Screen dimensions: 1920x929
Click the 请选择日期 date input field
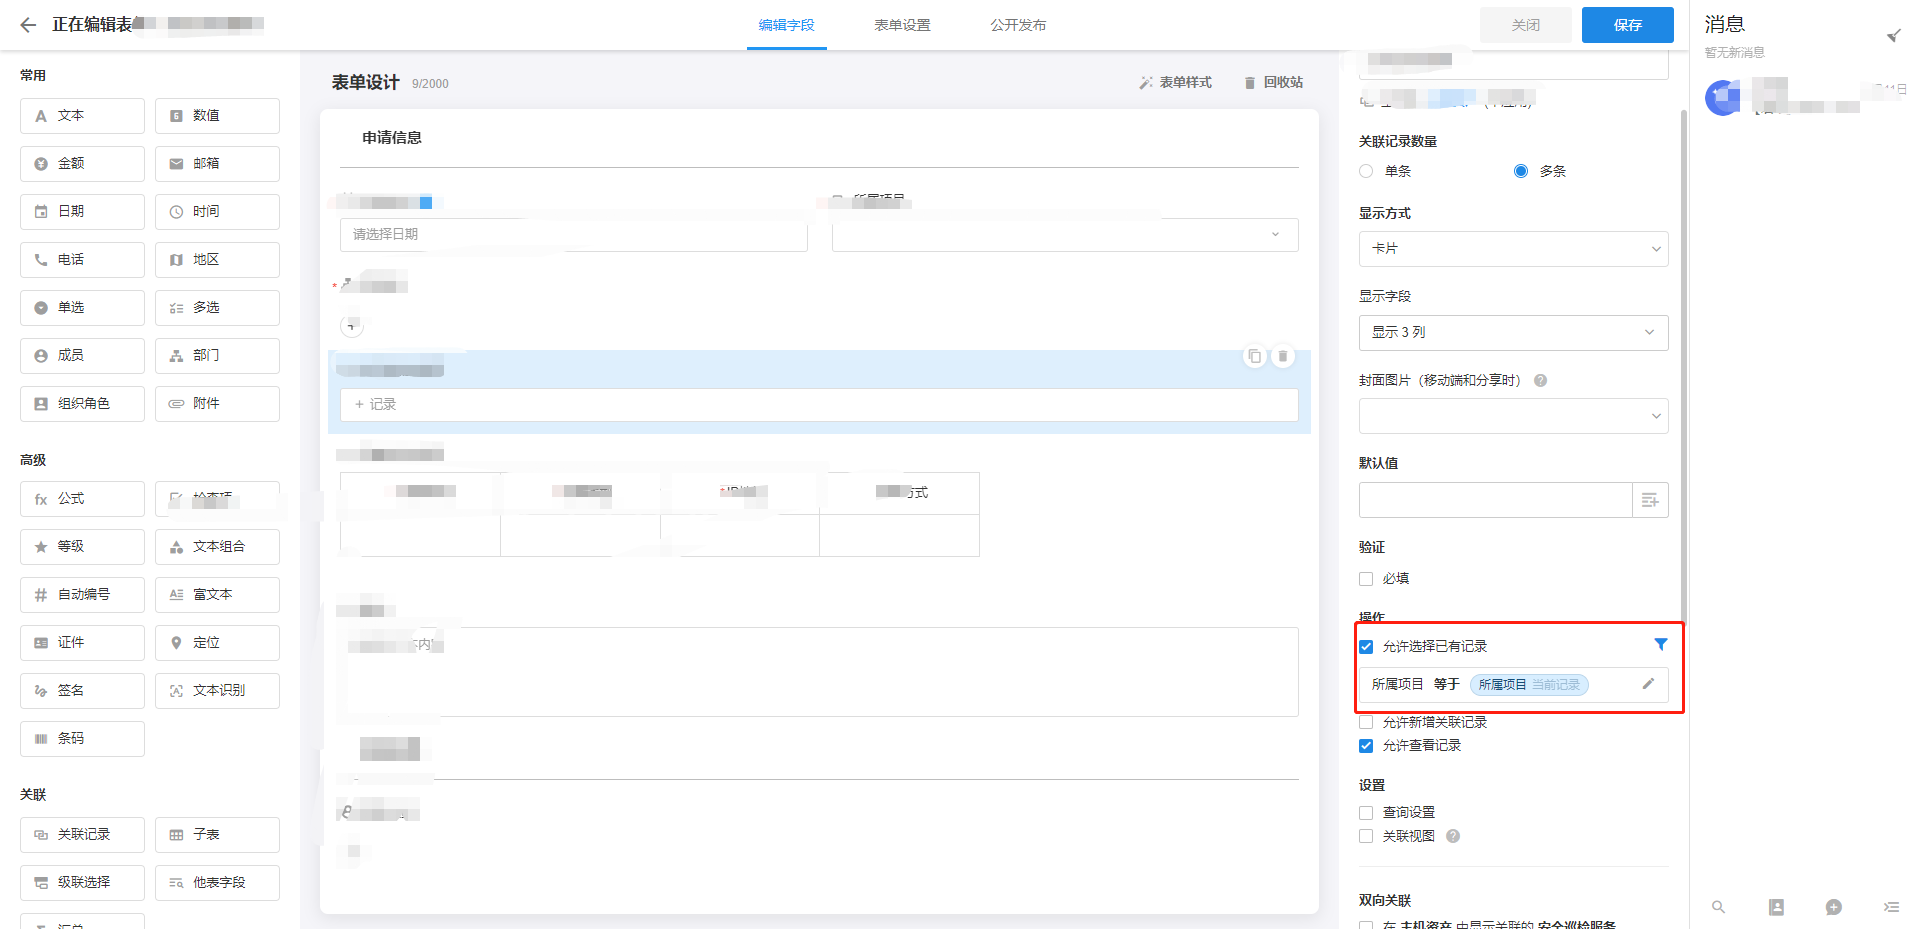coord(573,234)
